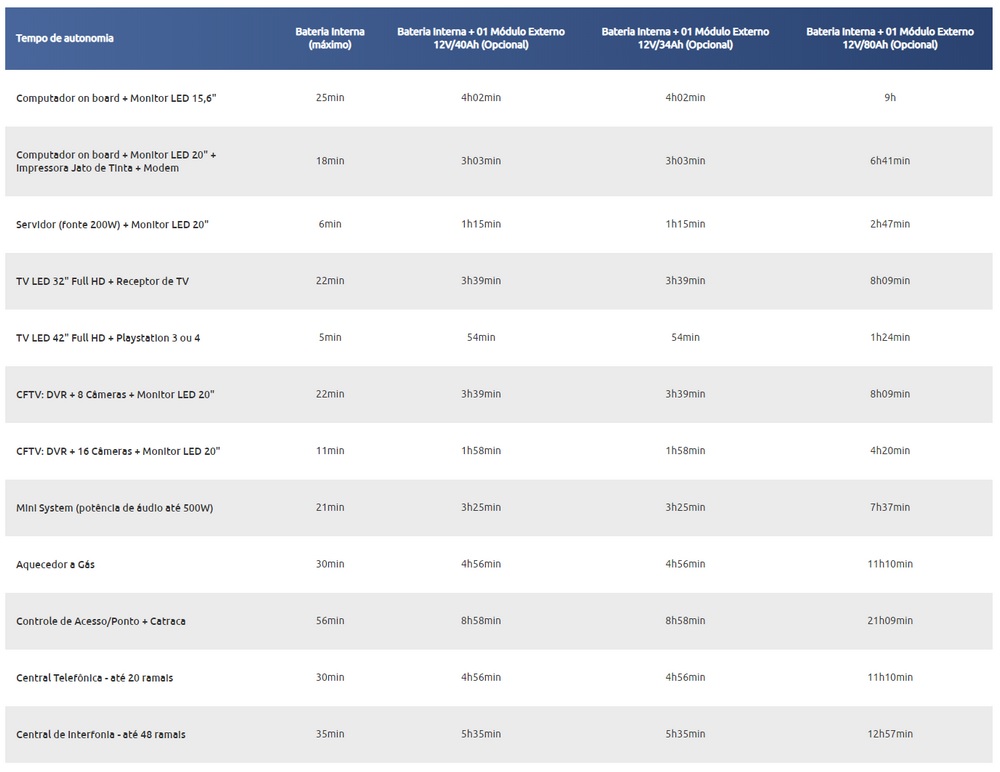Screen dimensions: 1000x772
Task: Click the '12h57min' value in last row
Action: point(890,735)
